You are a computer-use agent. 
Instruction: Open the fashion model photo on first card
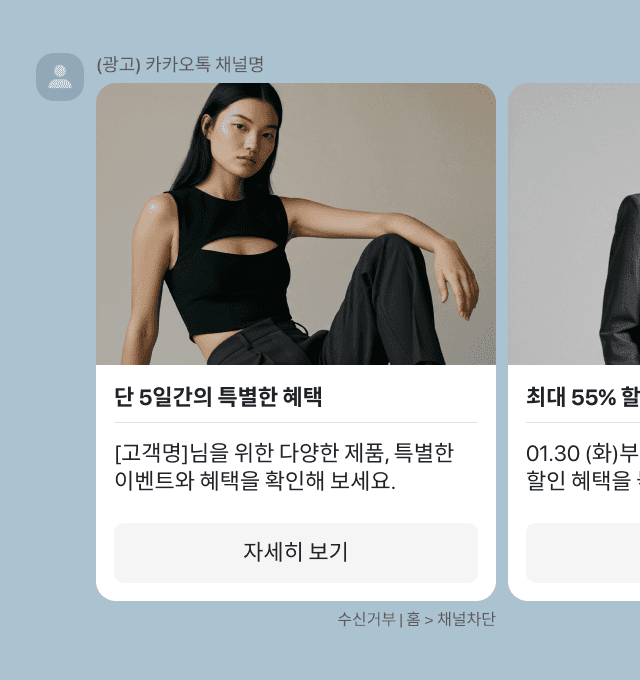(x=296, y=224)
